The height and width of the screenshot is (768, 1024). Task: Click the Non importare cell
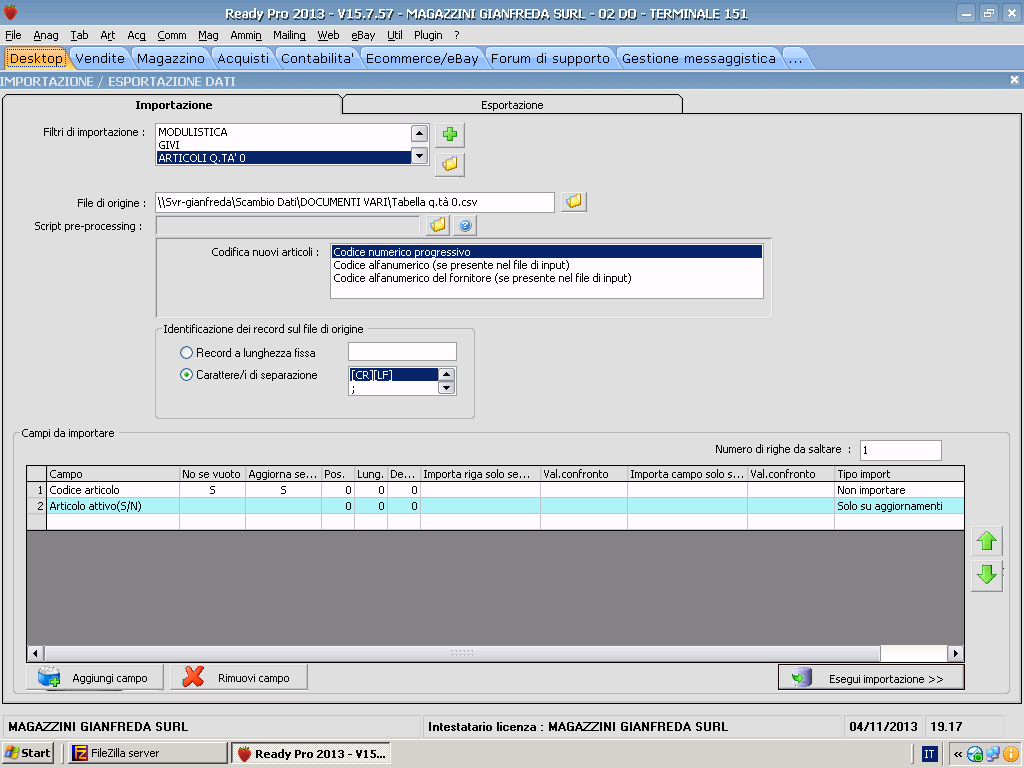(899, 490)
